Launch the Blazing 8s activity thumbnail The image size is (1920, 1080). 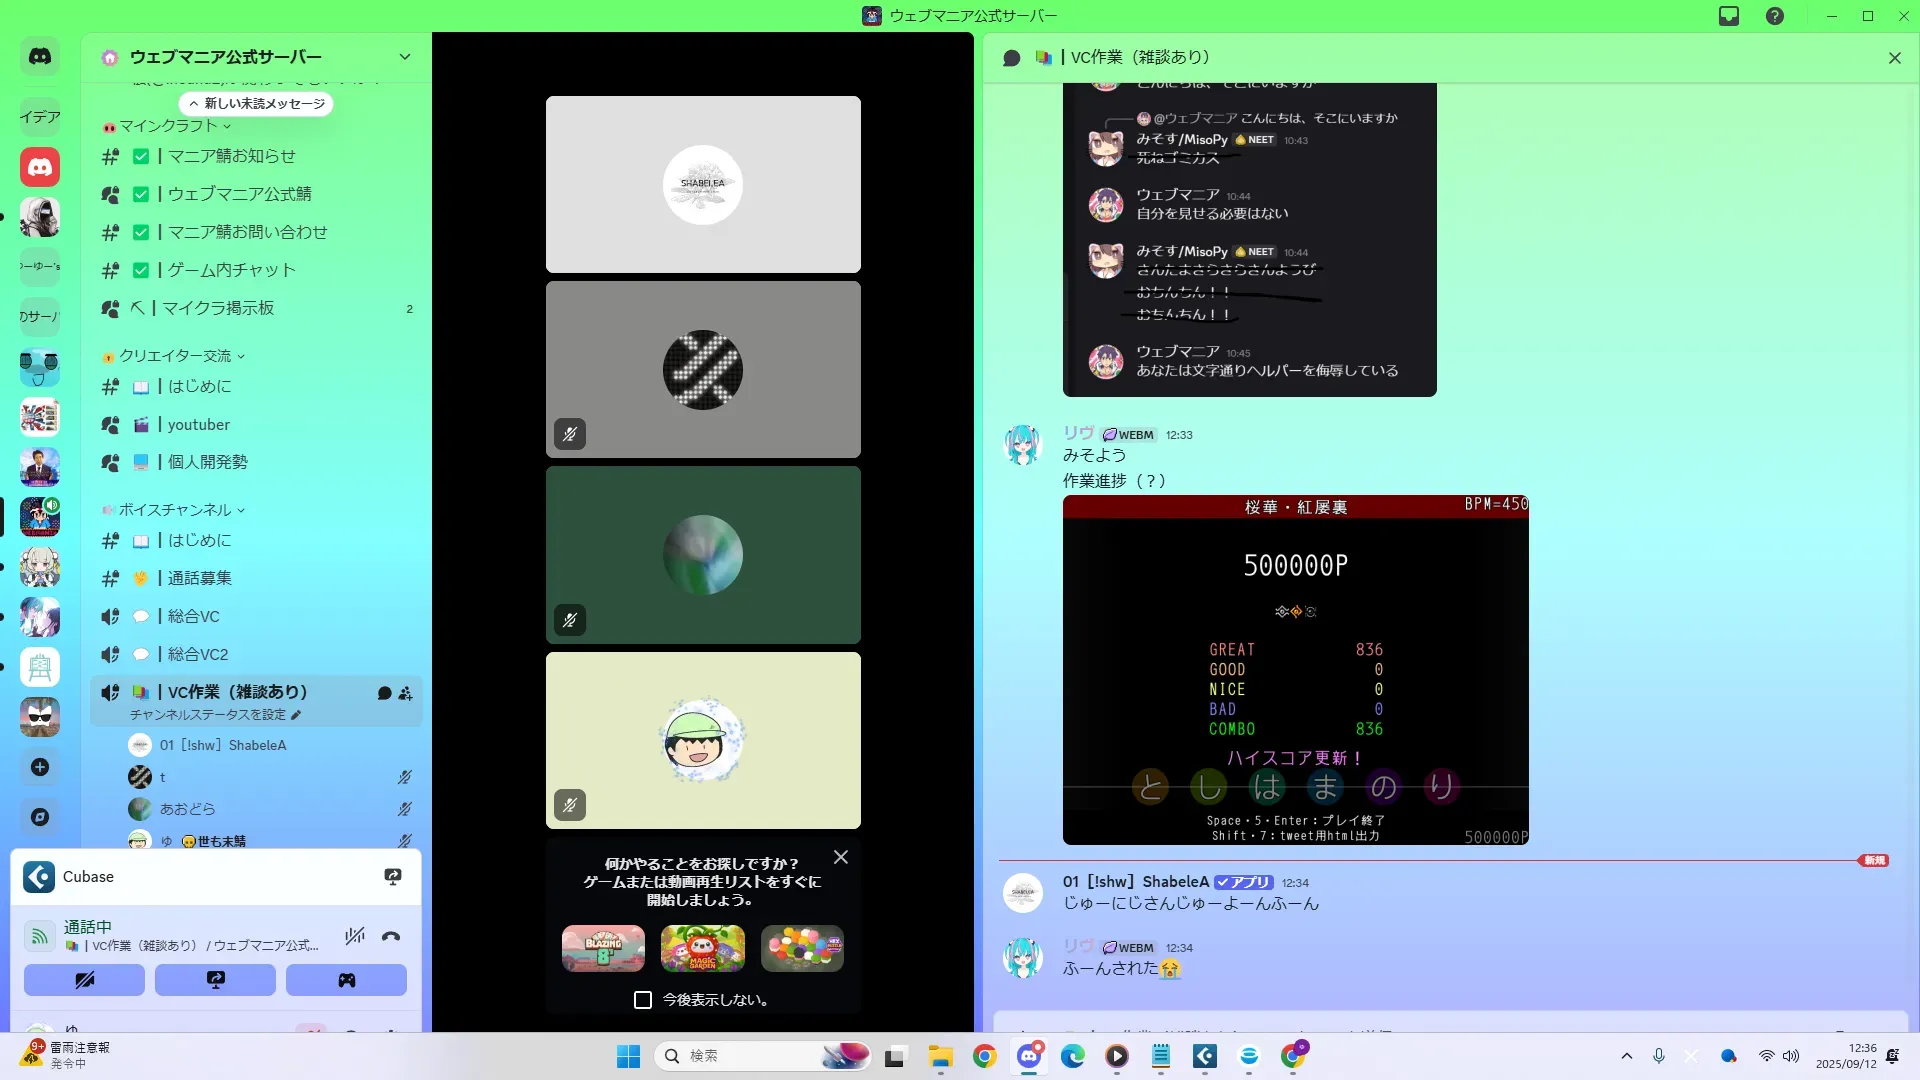[x=603, y=948]
